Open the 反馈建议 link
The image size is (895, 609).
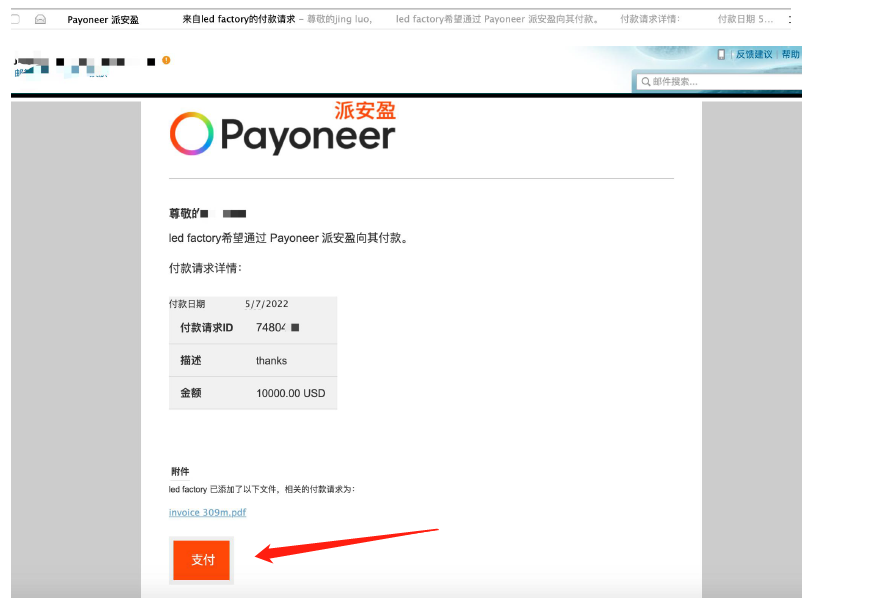click(x=753, y=54)
